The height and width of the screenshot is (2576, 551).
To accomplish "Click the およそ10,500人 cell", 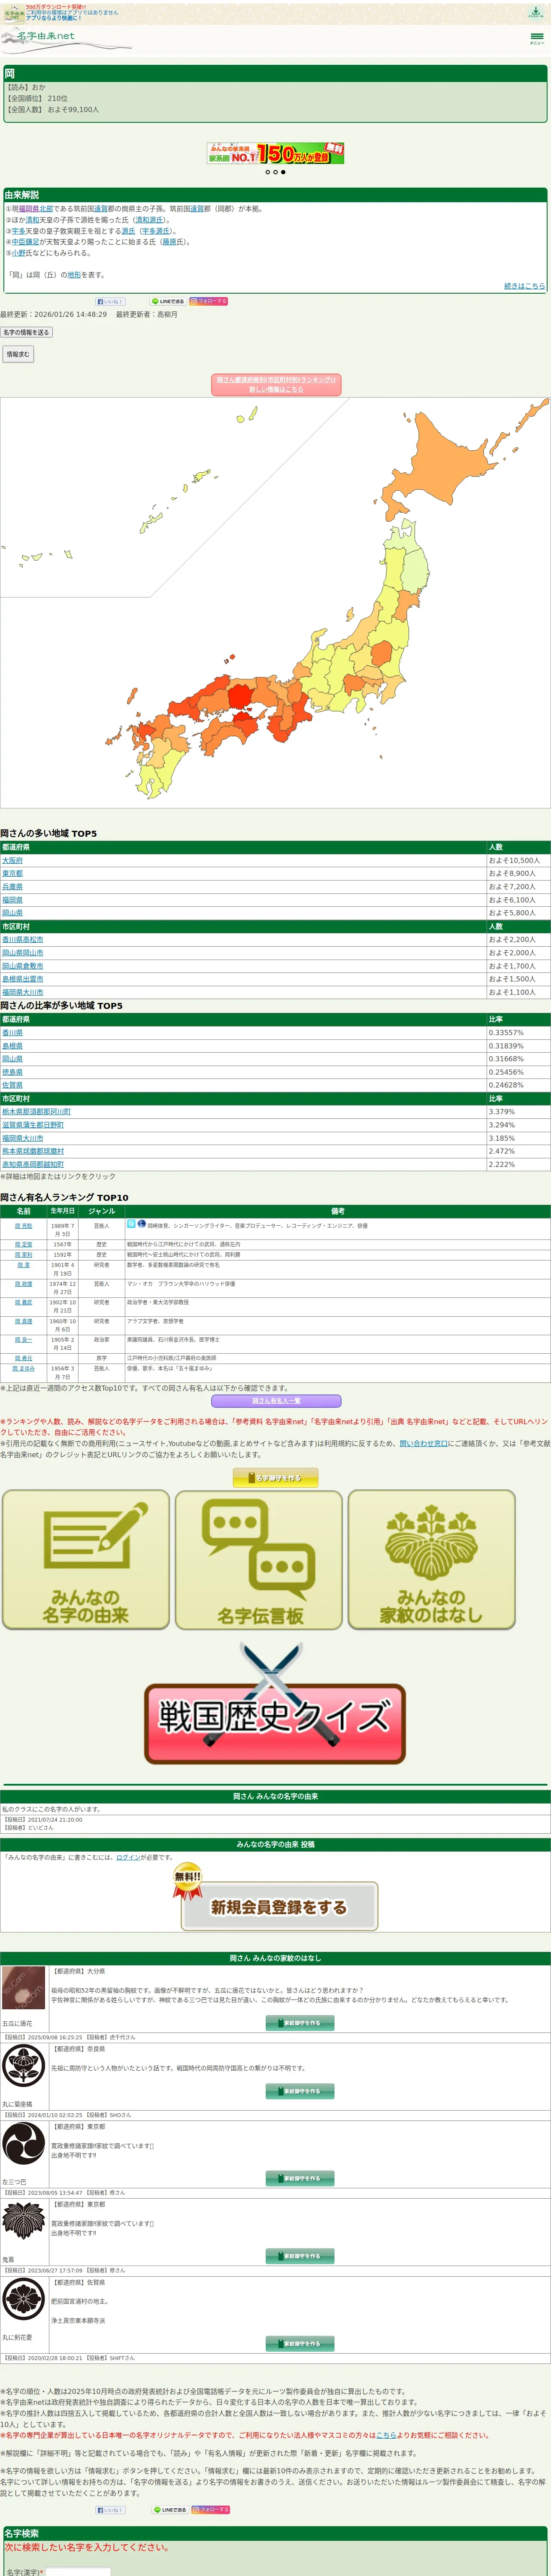I will [x=518, y=860].
